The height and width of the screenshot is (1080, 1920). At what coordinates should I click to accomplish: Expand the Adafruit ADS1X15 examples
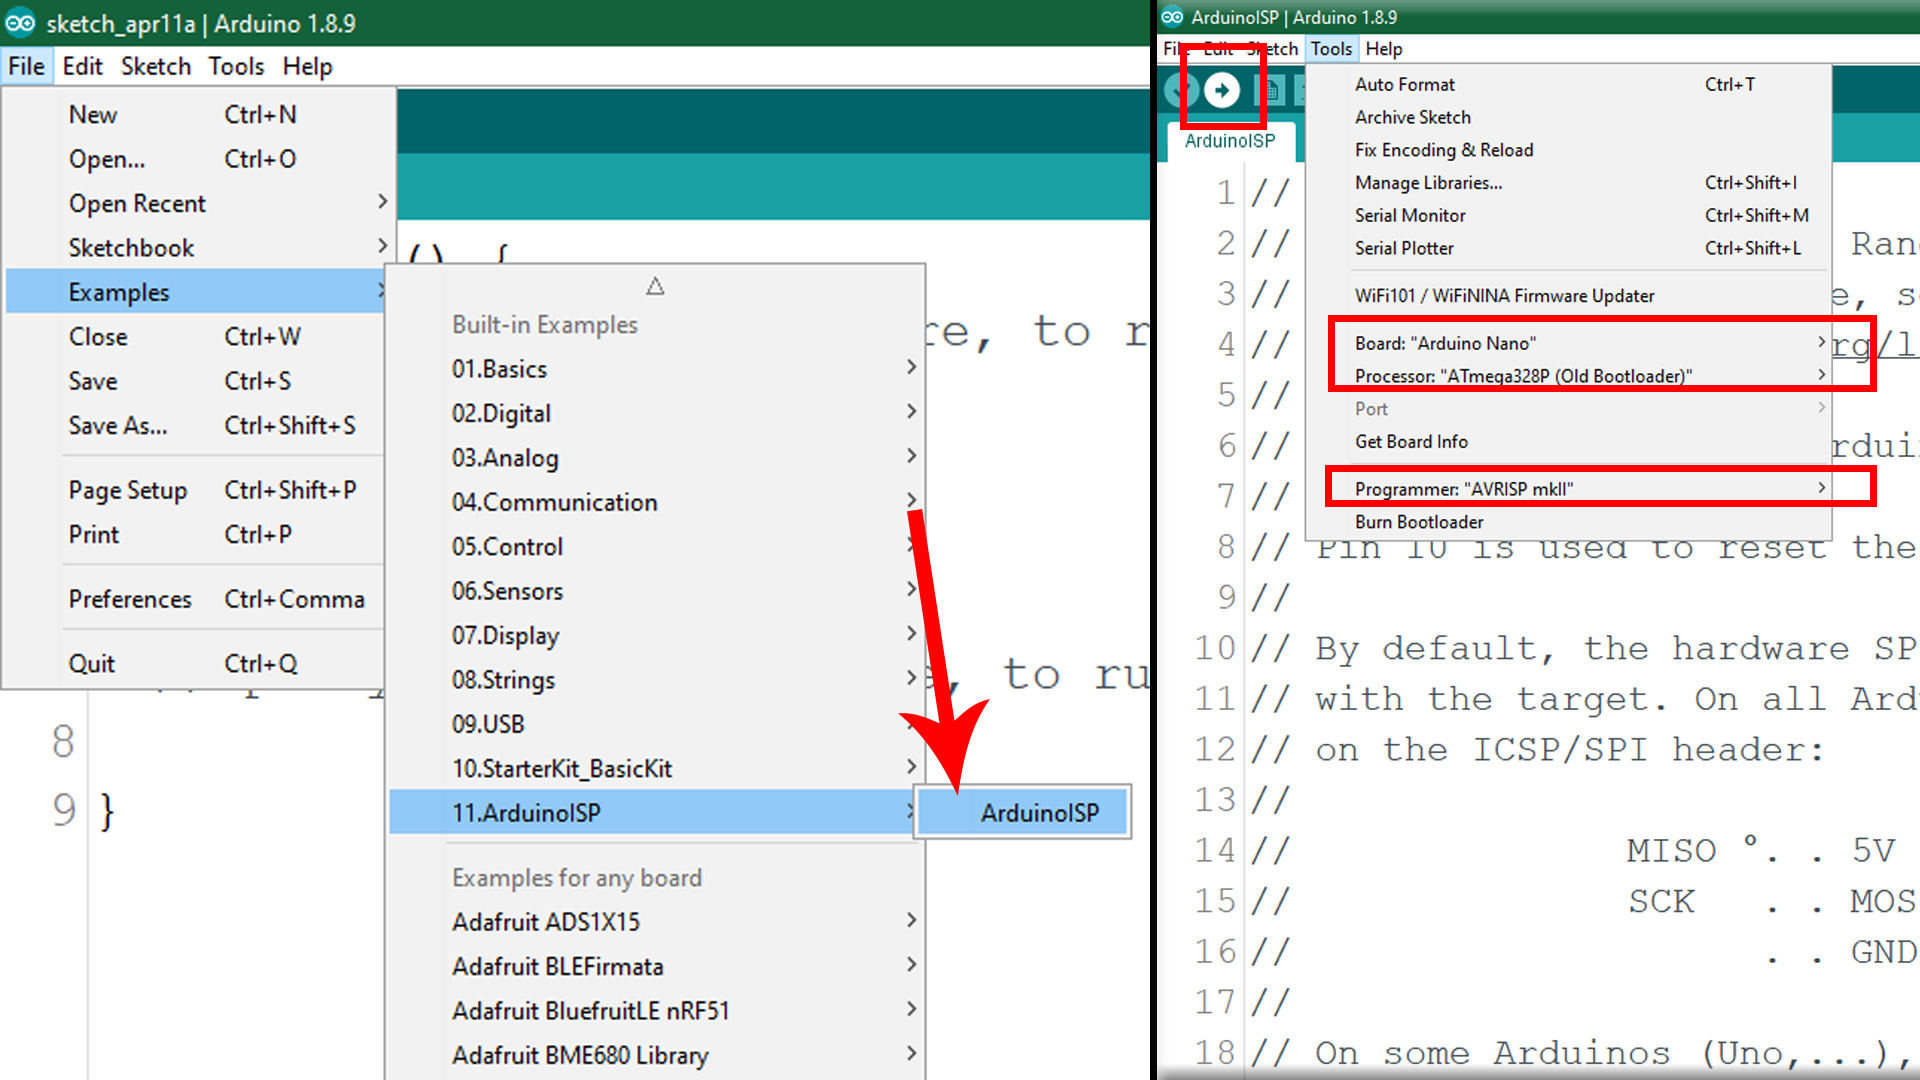656,922
